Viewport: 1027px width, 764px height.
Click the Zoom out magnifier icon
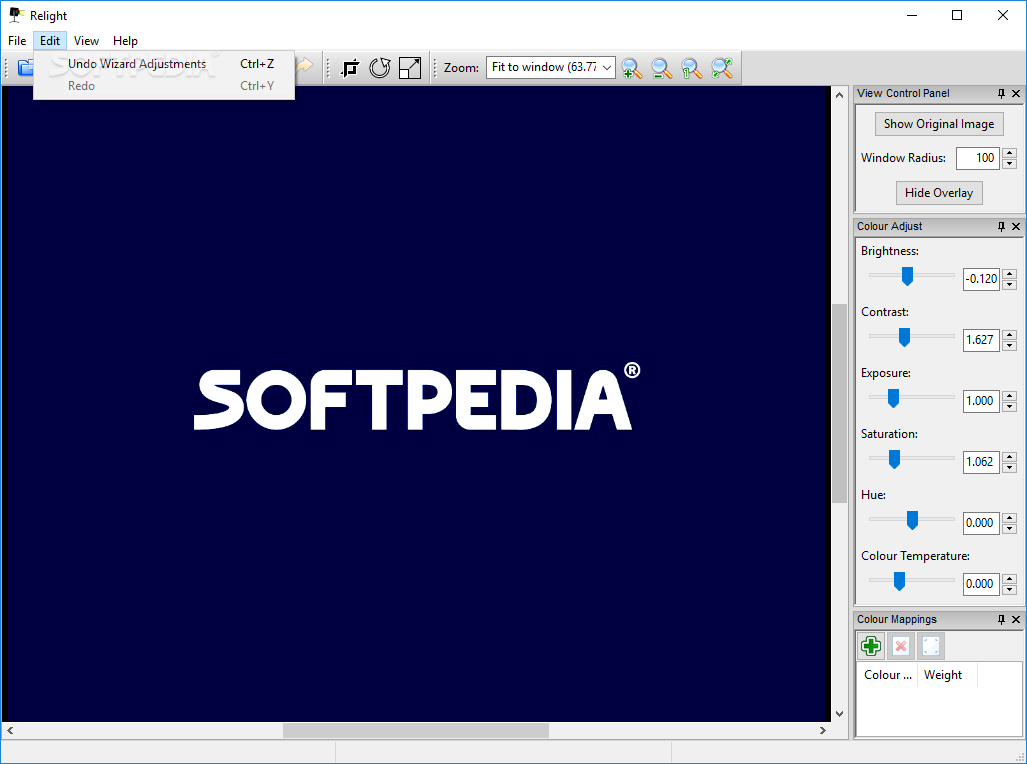coord(662,67)
